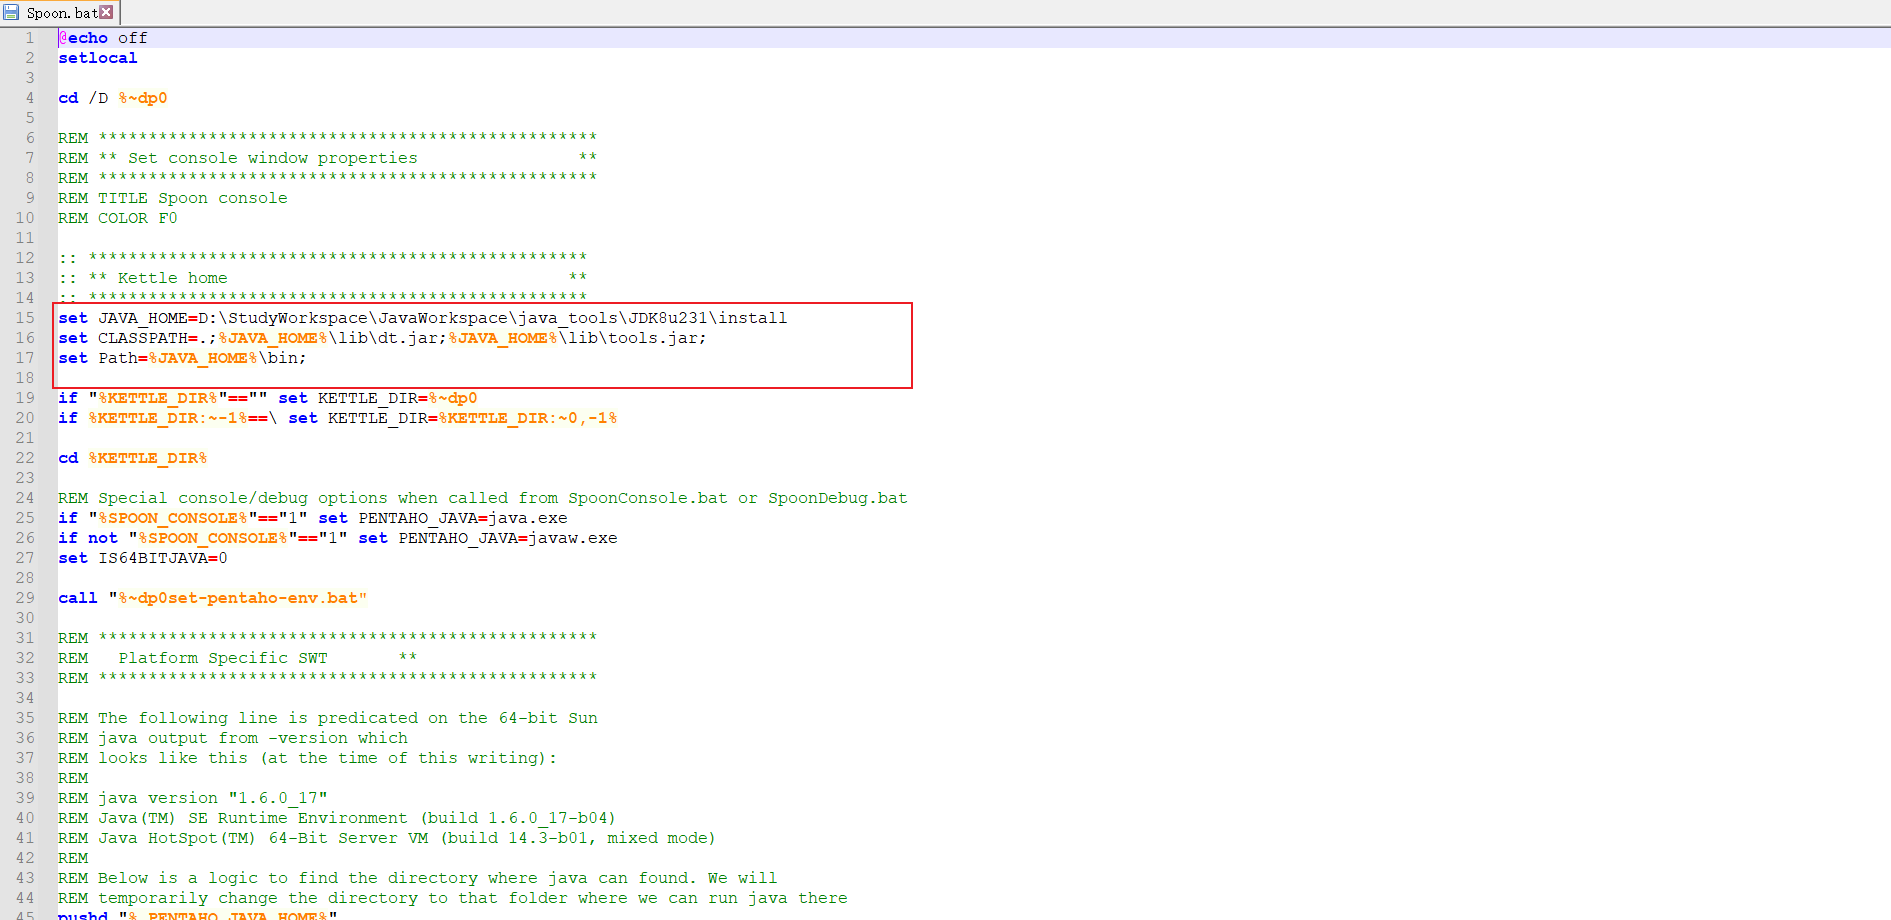Click 'REM Special console/debug options' comment
The height and width of the screenshot is (920, 1891).
483,498
